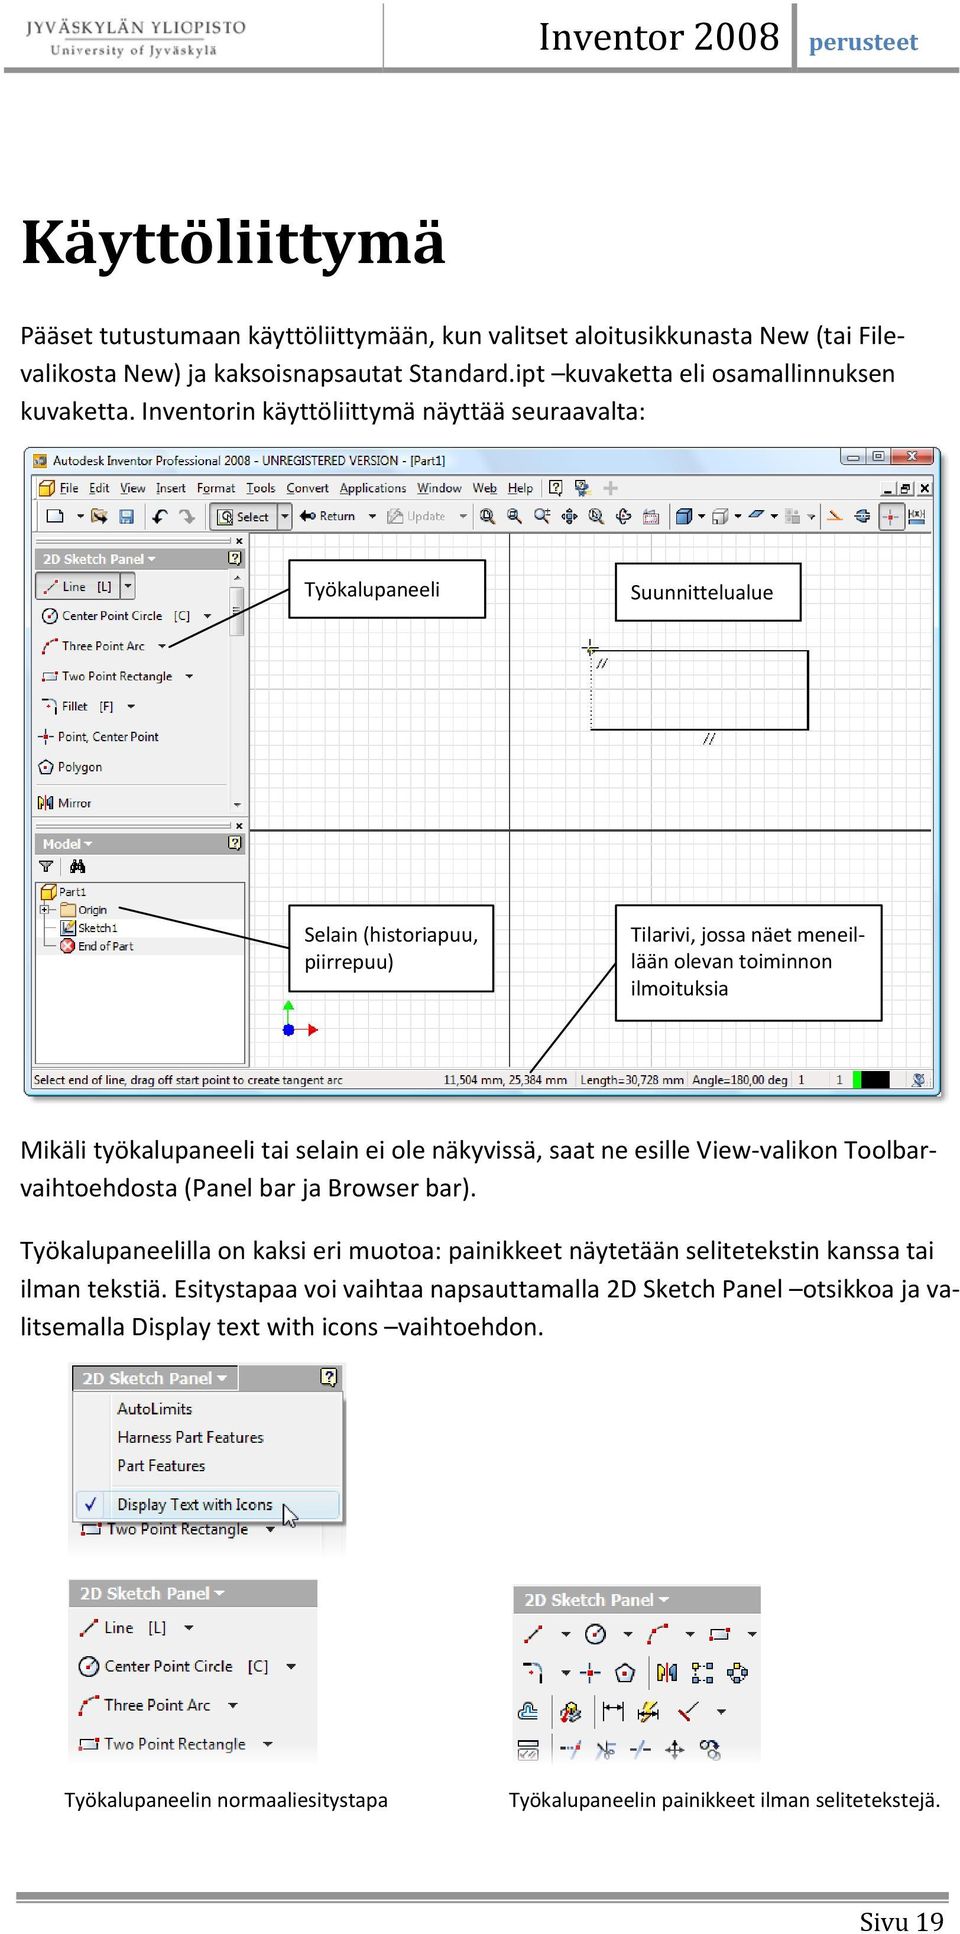Click the Rotate view icon in Inventor toolbar
Image resolution: width=960 pixels, height=1934 pixels.
pos(623,516)
